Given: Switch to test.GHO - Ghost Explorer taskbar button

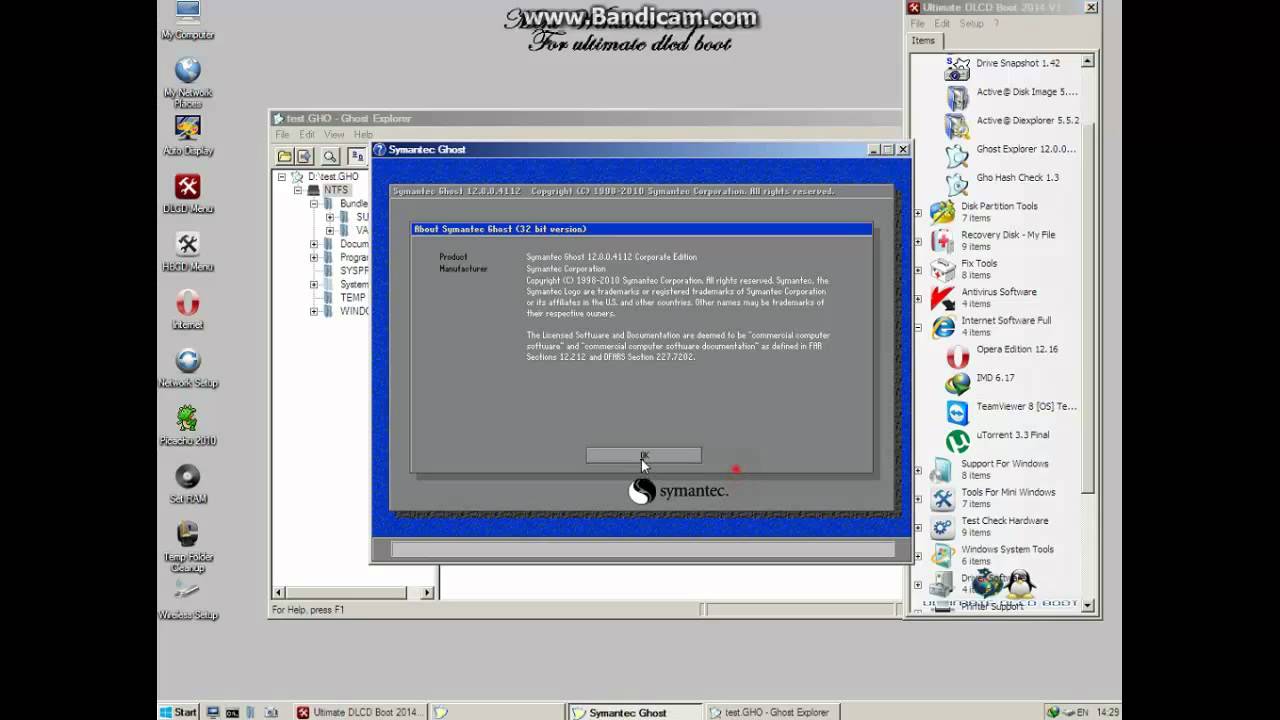Looking at the screenshot, I should [x=772, y=712].
